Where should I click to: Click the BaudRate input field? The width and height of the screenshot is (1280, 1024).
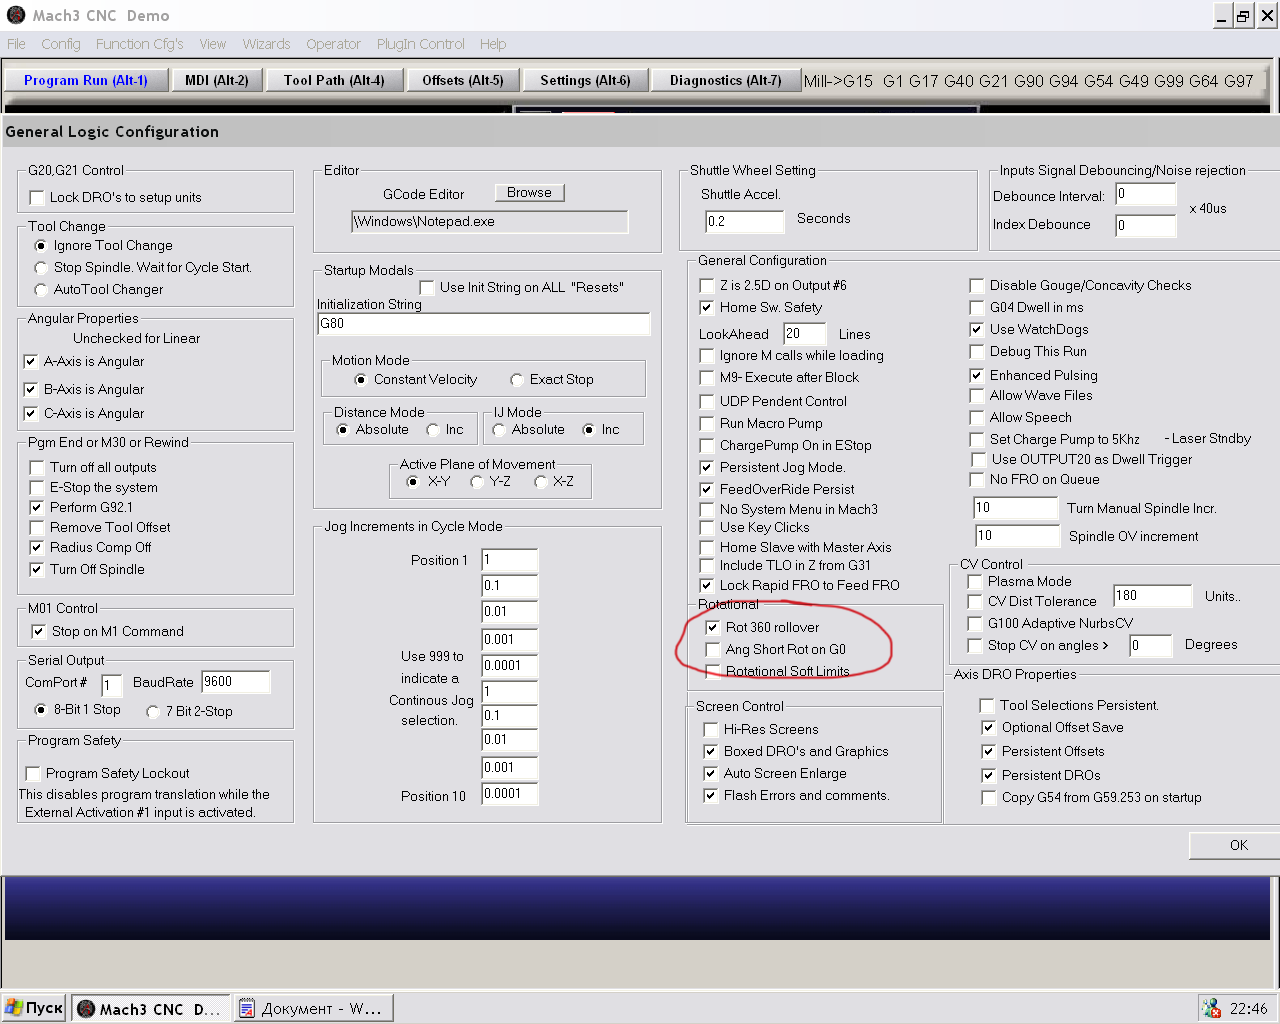(x=236, y=683)
